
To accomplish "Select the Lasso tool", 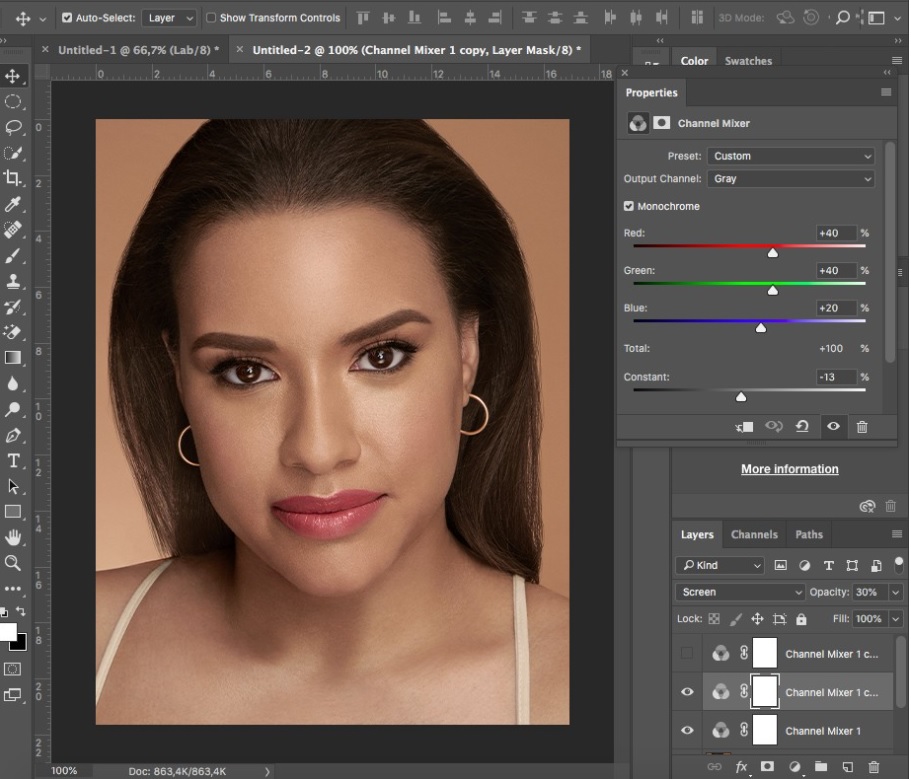I will pos(13,127).
